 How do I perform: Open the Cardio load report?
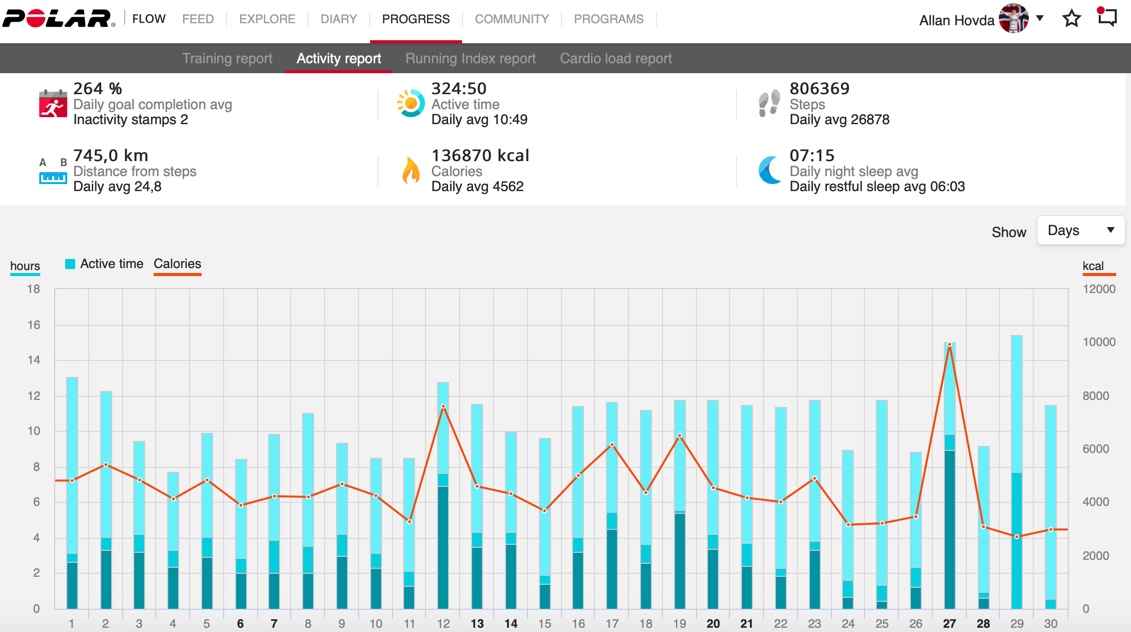615,58
